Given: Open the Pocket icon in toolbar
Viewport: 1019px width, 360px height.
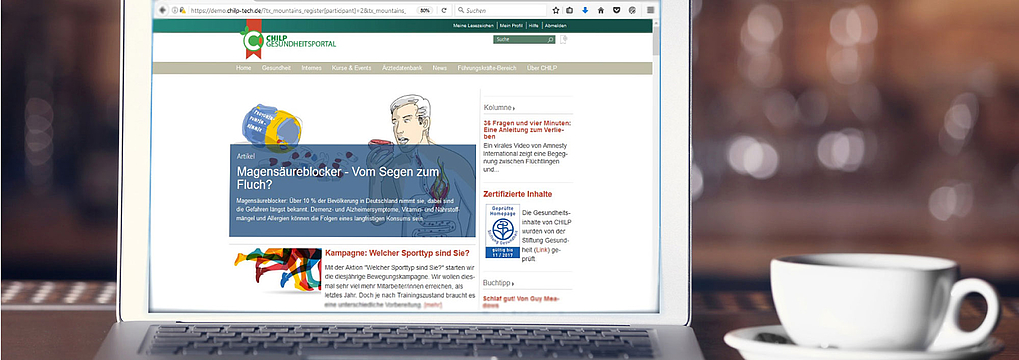Looking at the screenshot, I should (x=617, y=10).
